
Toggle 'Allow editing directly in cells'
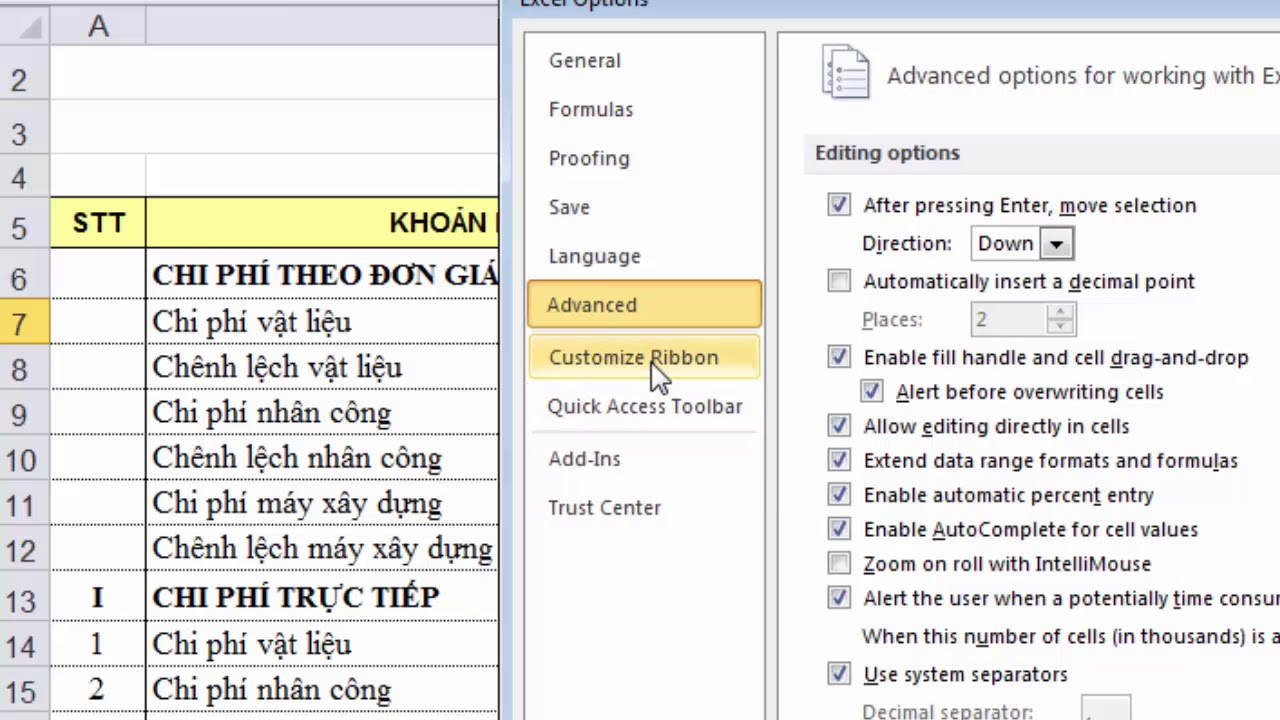pos(839,426)
